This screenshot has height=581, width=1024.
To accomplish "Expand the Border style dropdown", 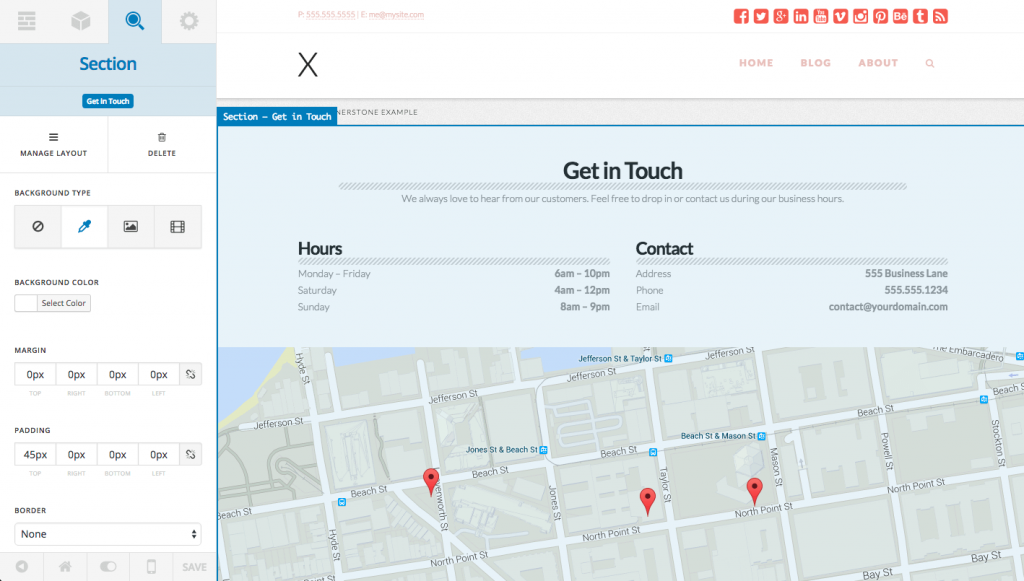I will (108, 534).
